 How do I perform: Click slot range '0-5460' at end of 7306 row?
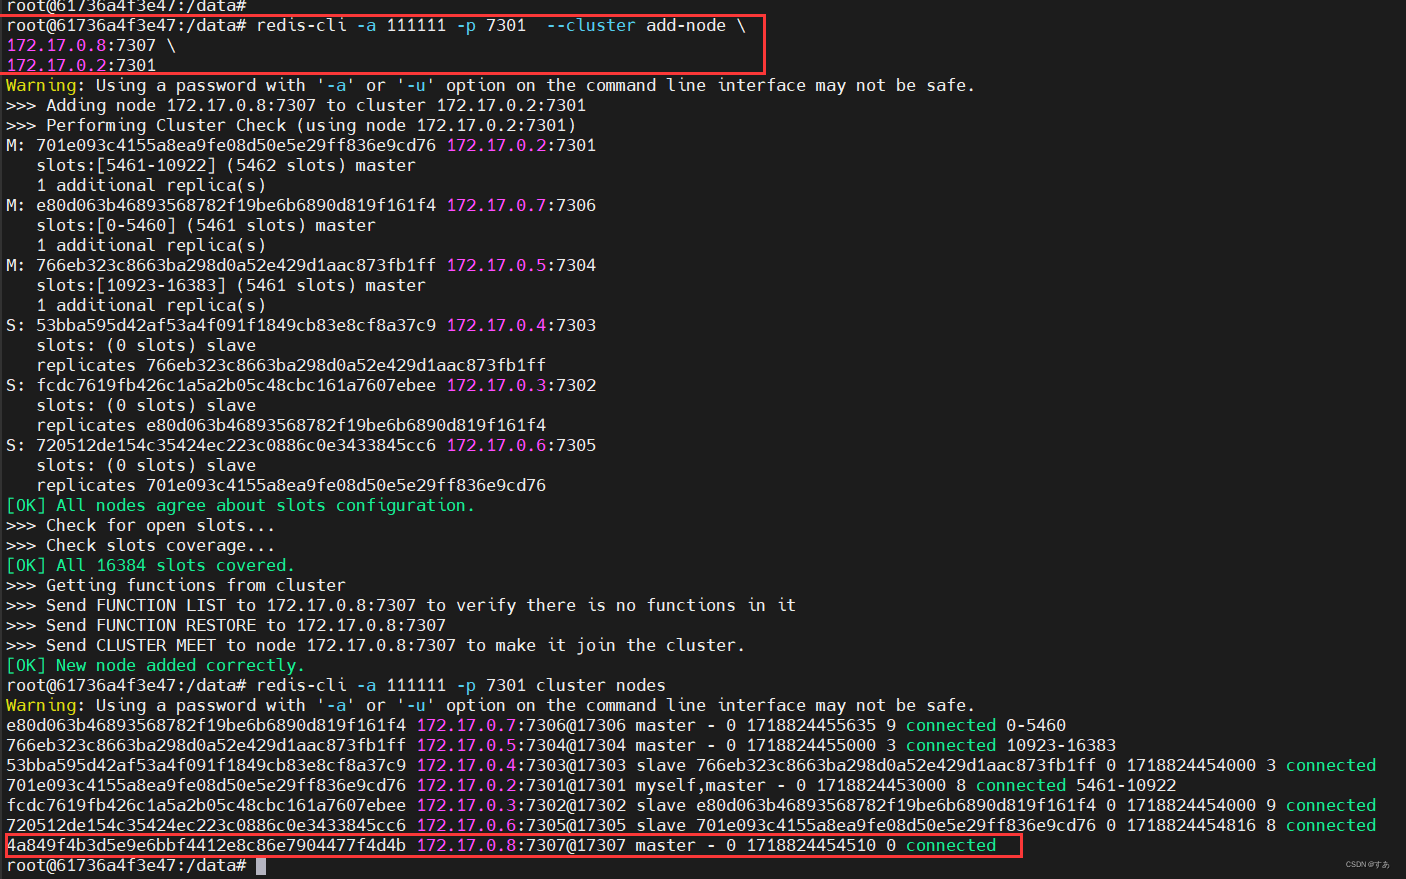(x=1036, y=726)
